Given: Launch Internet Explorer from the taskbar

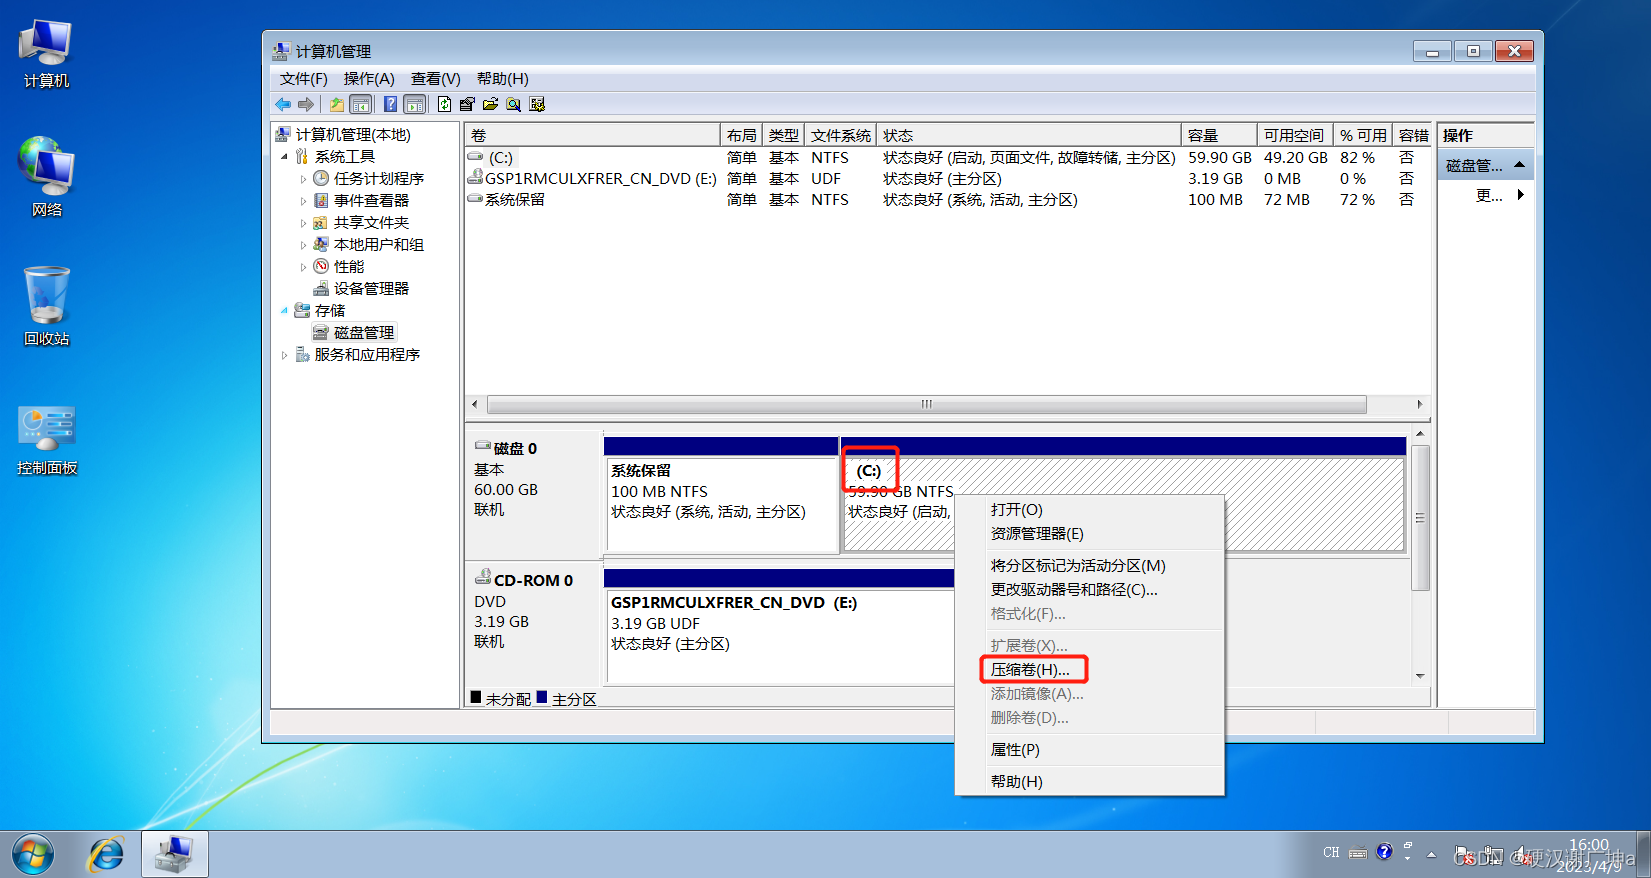Looking at the screenshot, I should [106, 855].
